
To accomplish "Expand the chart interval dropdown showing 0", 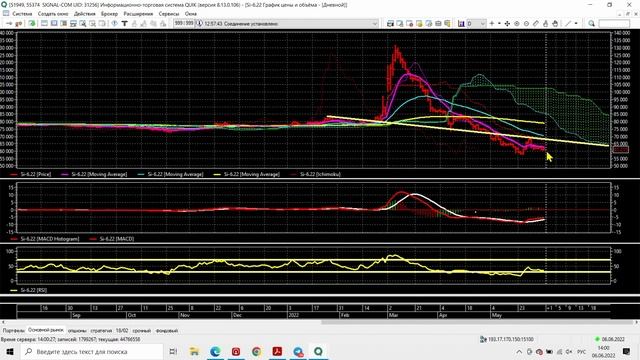I will pos(483,24).
